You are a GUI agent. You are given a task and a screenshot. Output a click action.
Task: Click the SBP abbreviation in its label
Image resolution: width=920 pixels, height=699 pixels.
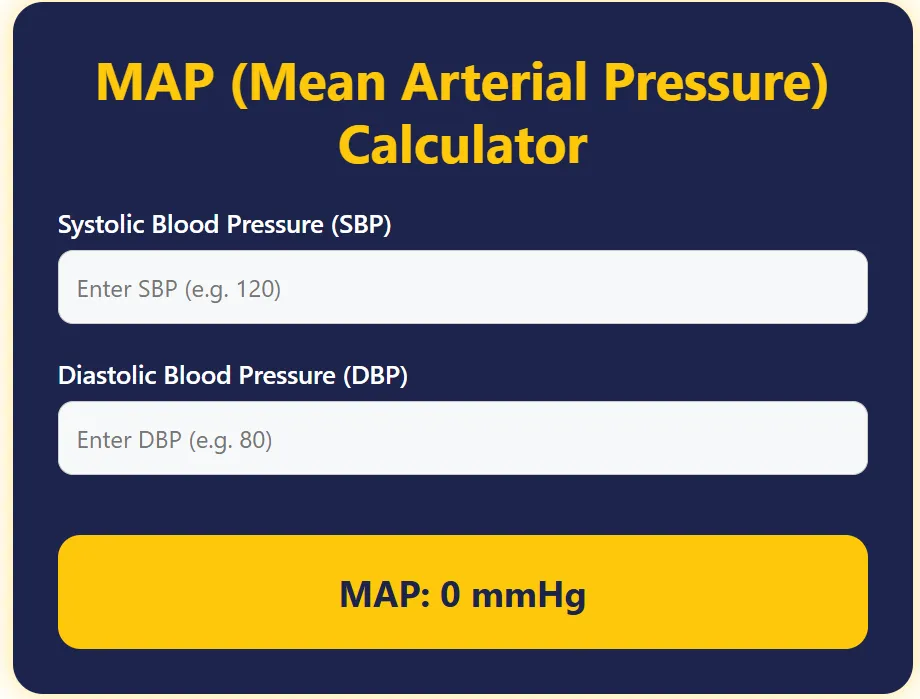click(360, 225)
